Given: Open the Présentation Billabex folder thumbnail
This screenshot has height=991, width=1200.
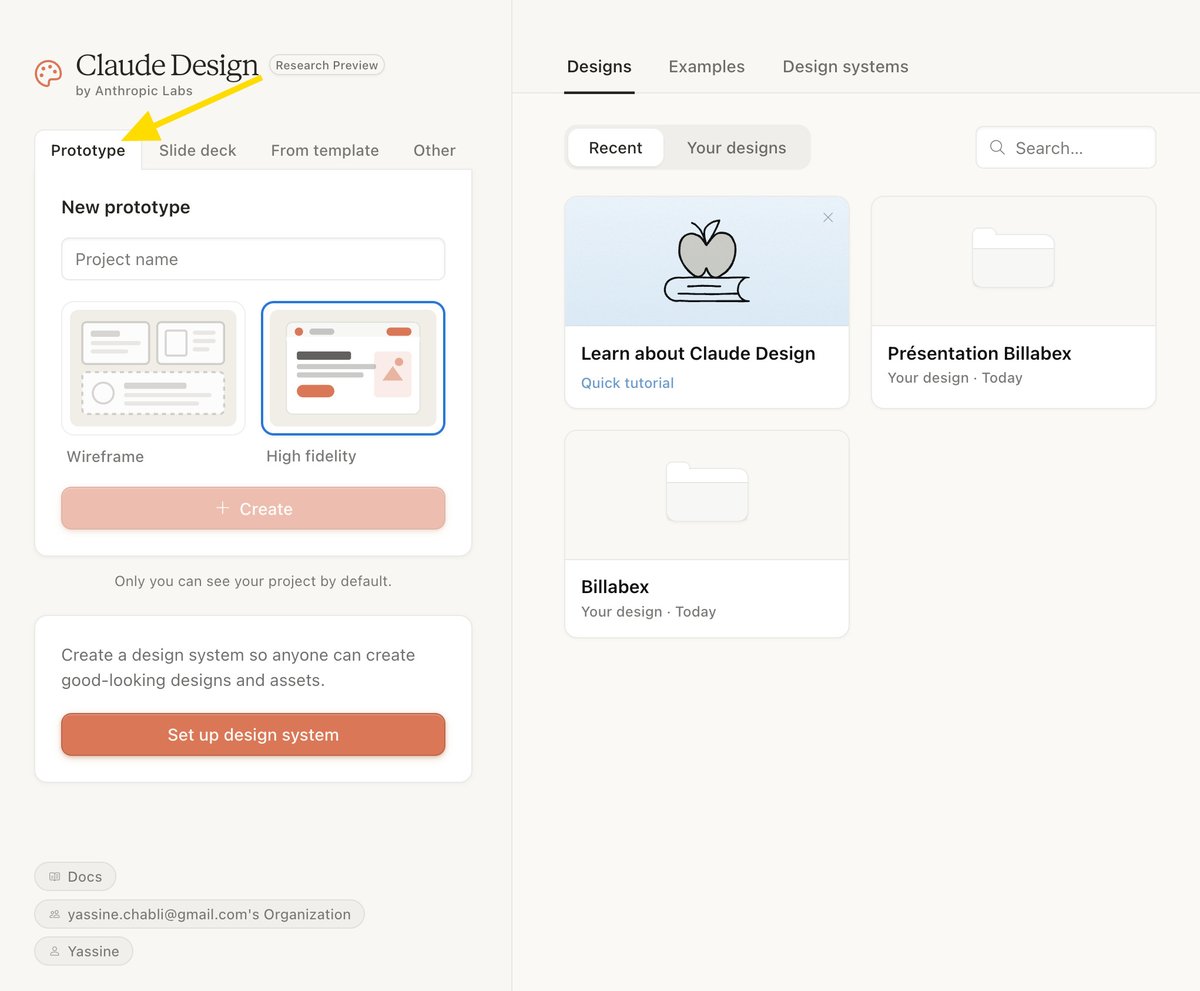Looking at the screenshot, I should 1013,261.
